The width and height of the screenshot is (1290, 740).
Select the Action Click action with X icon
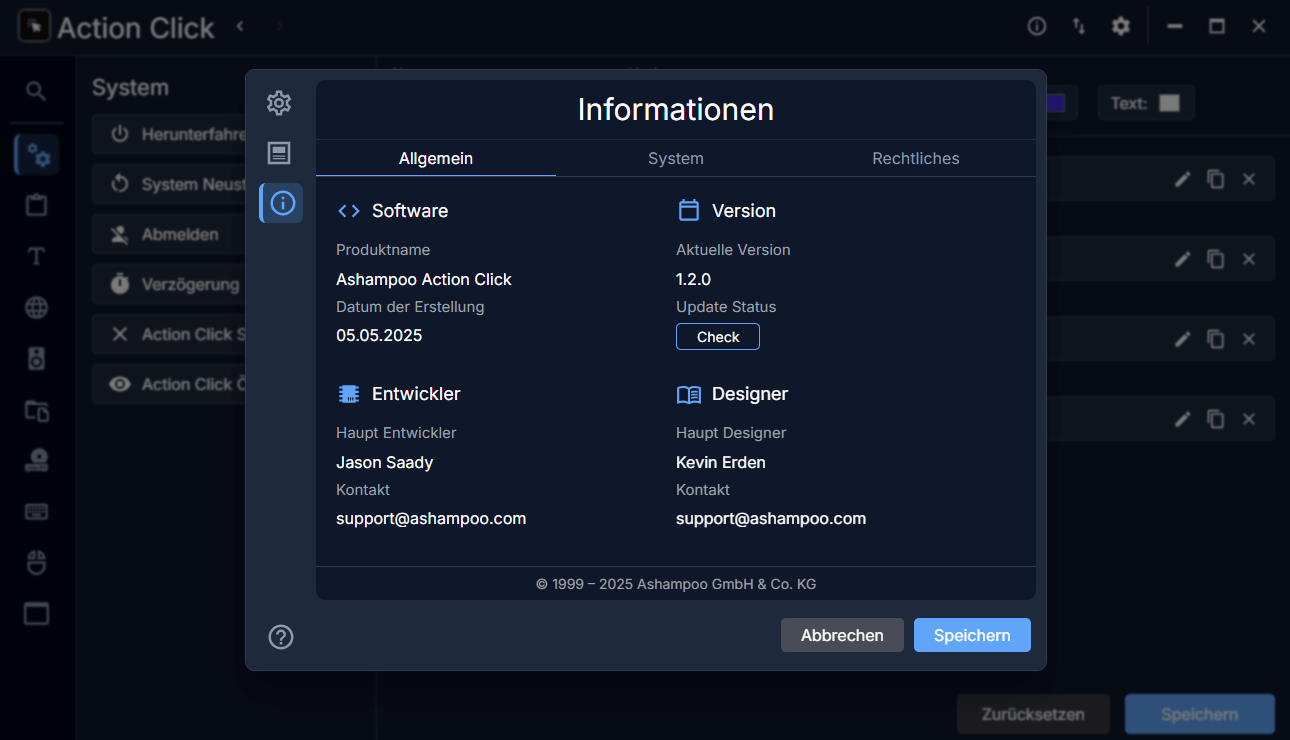pos(169,334)
